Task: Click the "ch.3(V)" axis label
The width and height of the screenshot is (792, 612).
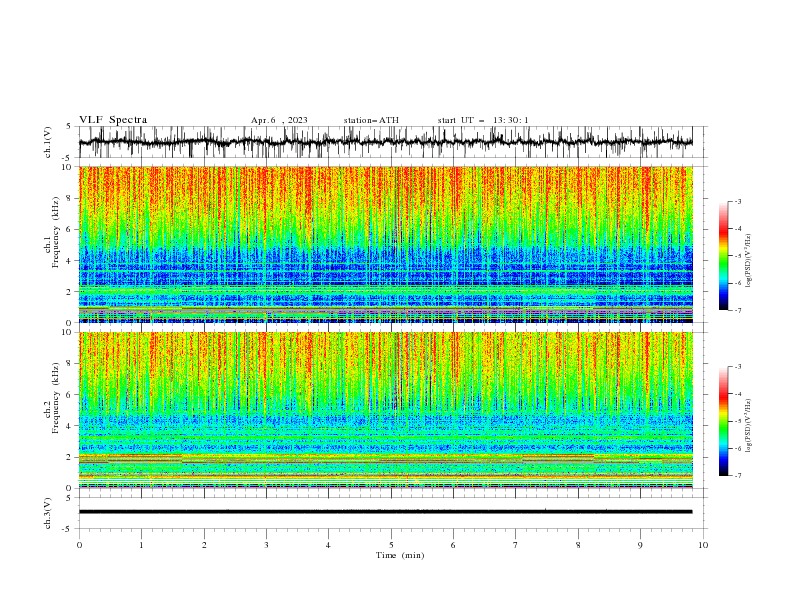Action: coord(48,513)
